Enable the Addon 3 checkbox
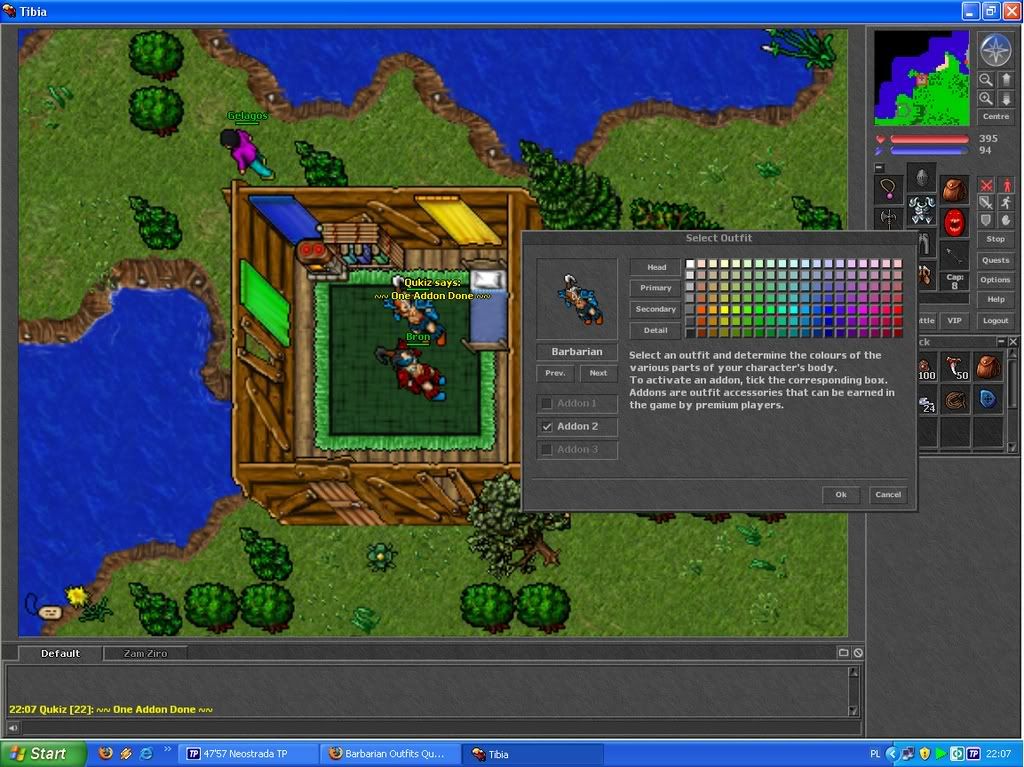 [x=547, y=449]
